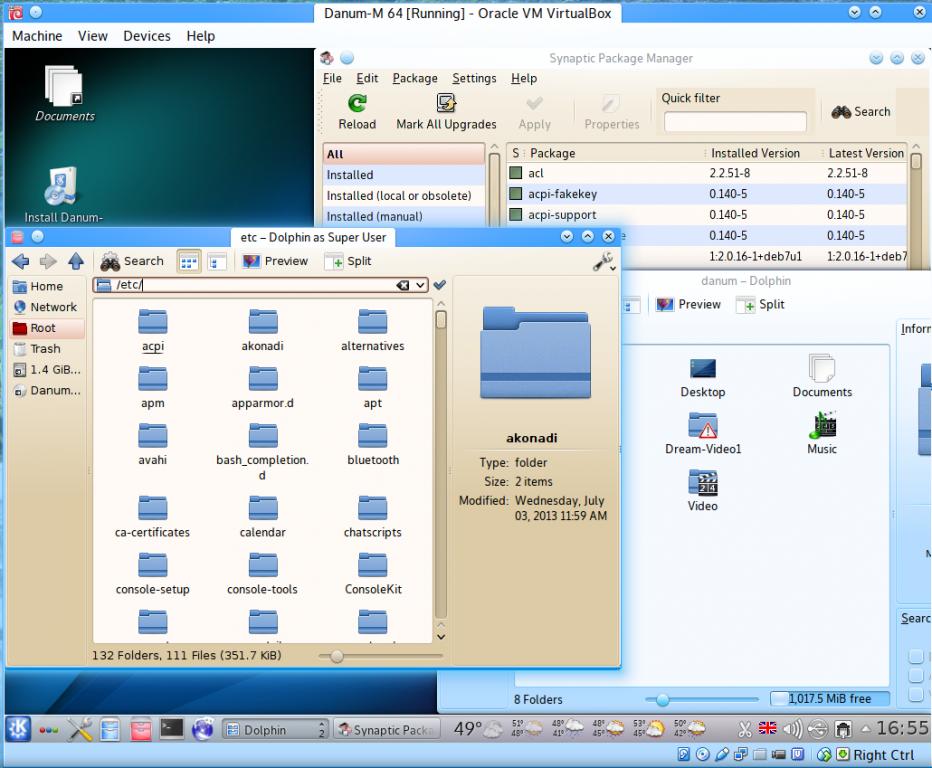The image size is (932, 768).
Task: Adjust the icon zoom slider in etc Dolphin
Action: pos(337,656)
